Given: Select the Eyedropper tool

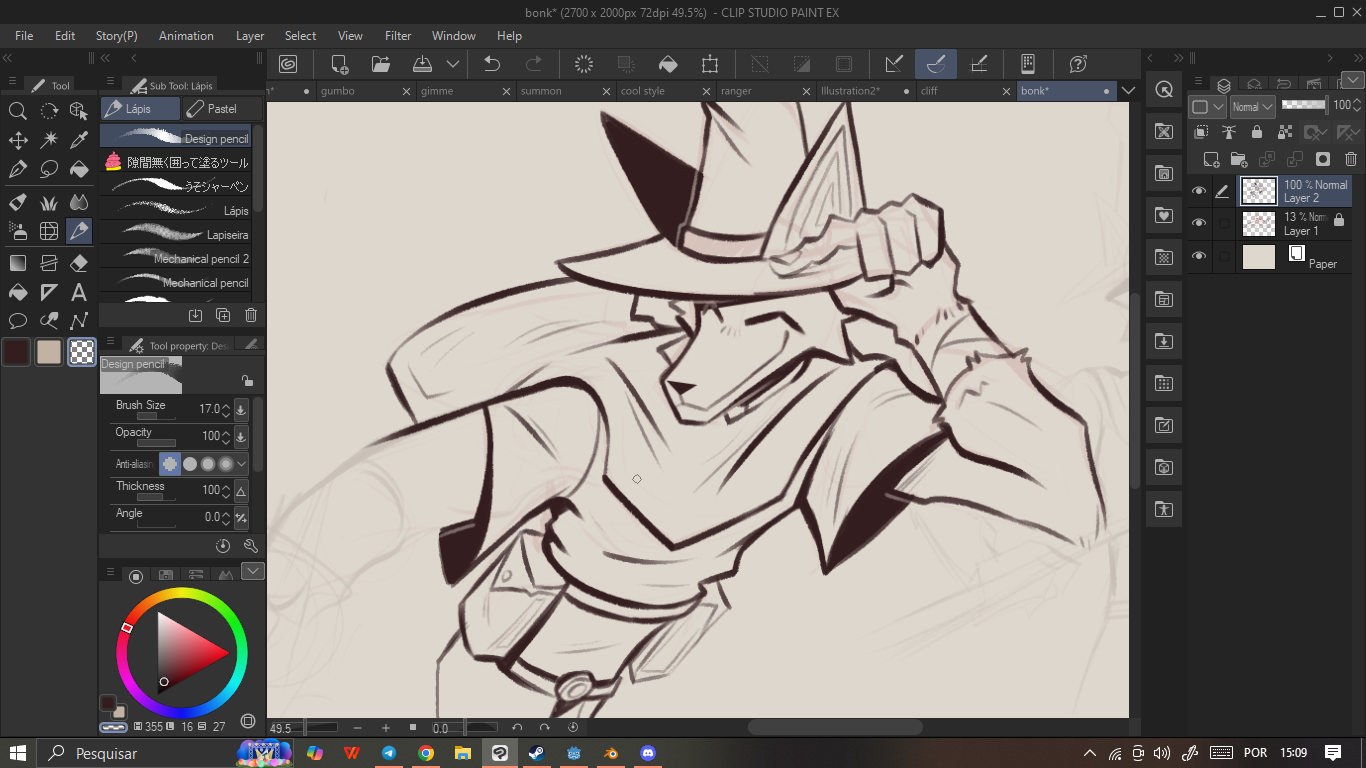Looking at the screenshot, I should tap(79, 139).
